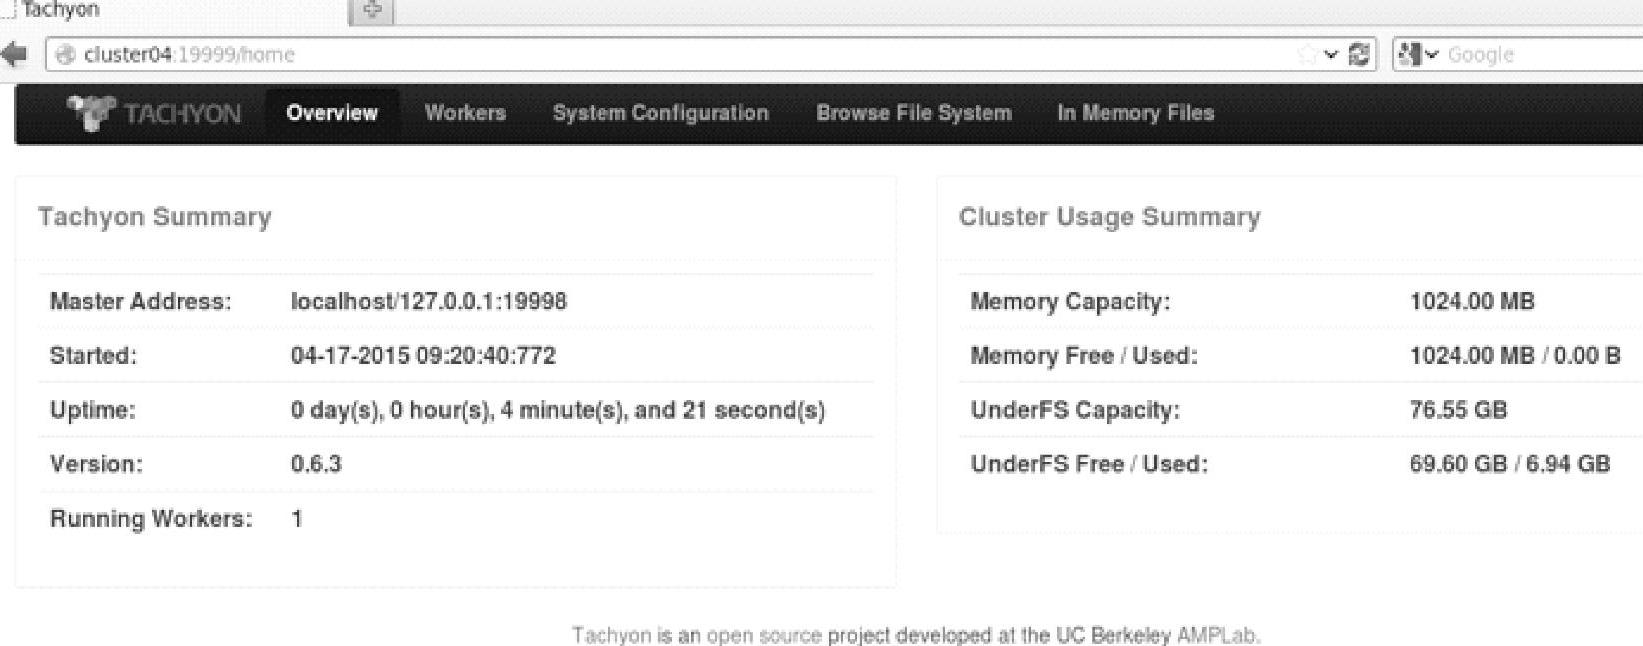The height and width of the screenshot is (646, 1643).
Task: Visit the AMPLab link in footer
Action: [x=1217, y=635]
